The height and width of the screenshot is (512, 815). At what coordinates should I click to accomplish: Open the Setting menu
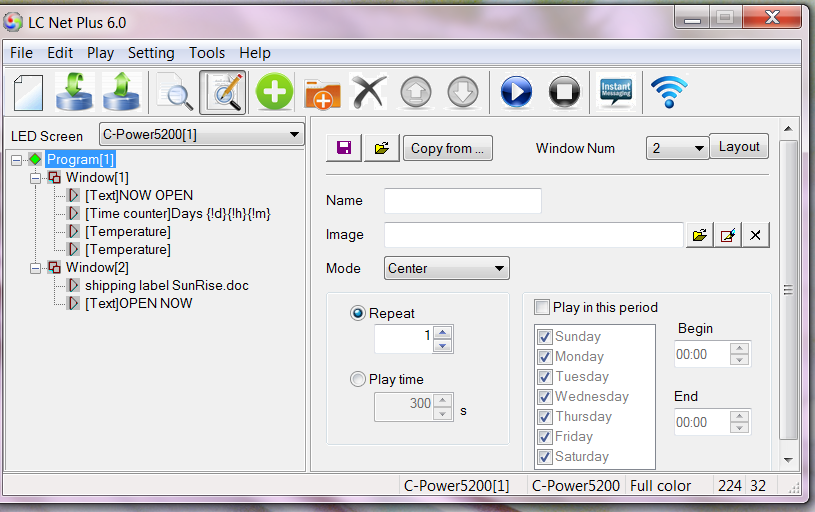point(151,53)
